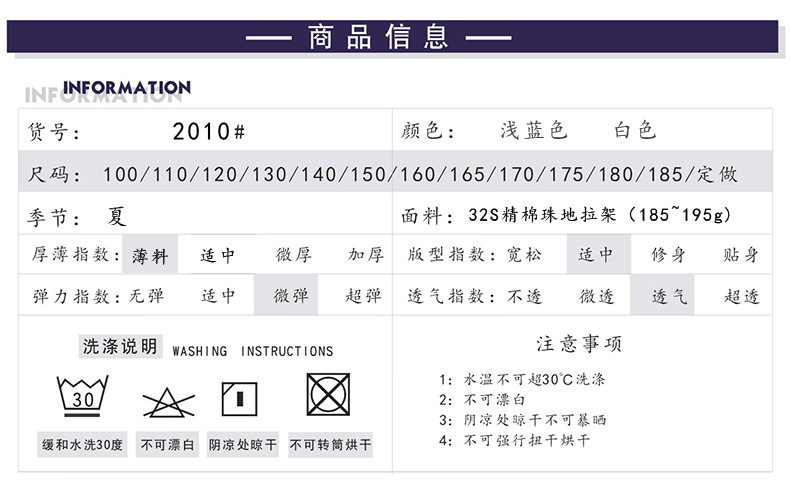Click the 不可转筒烘干 label
Screen dimensions: 790x488
point(331,445)
